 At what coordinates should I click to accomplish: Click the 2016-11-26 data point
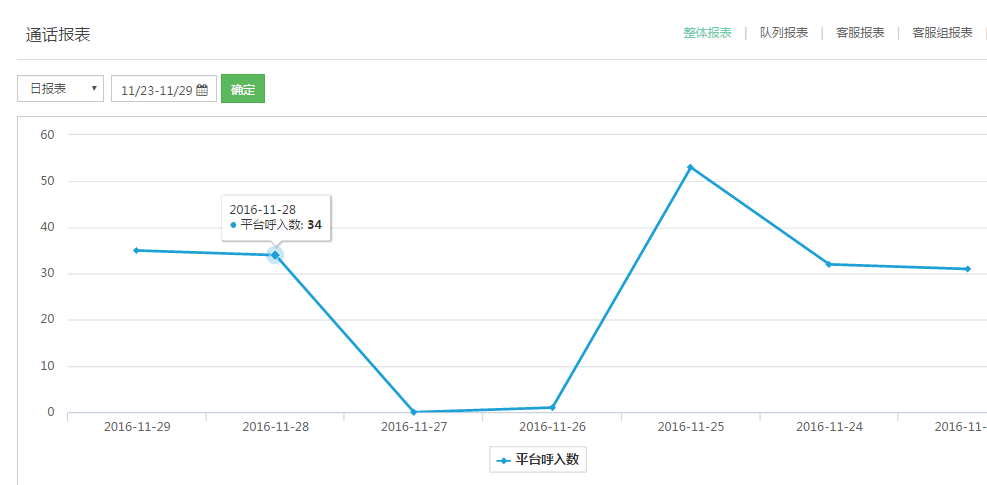(x=552, y=407)
